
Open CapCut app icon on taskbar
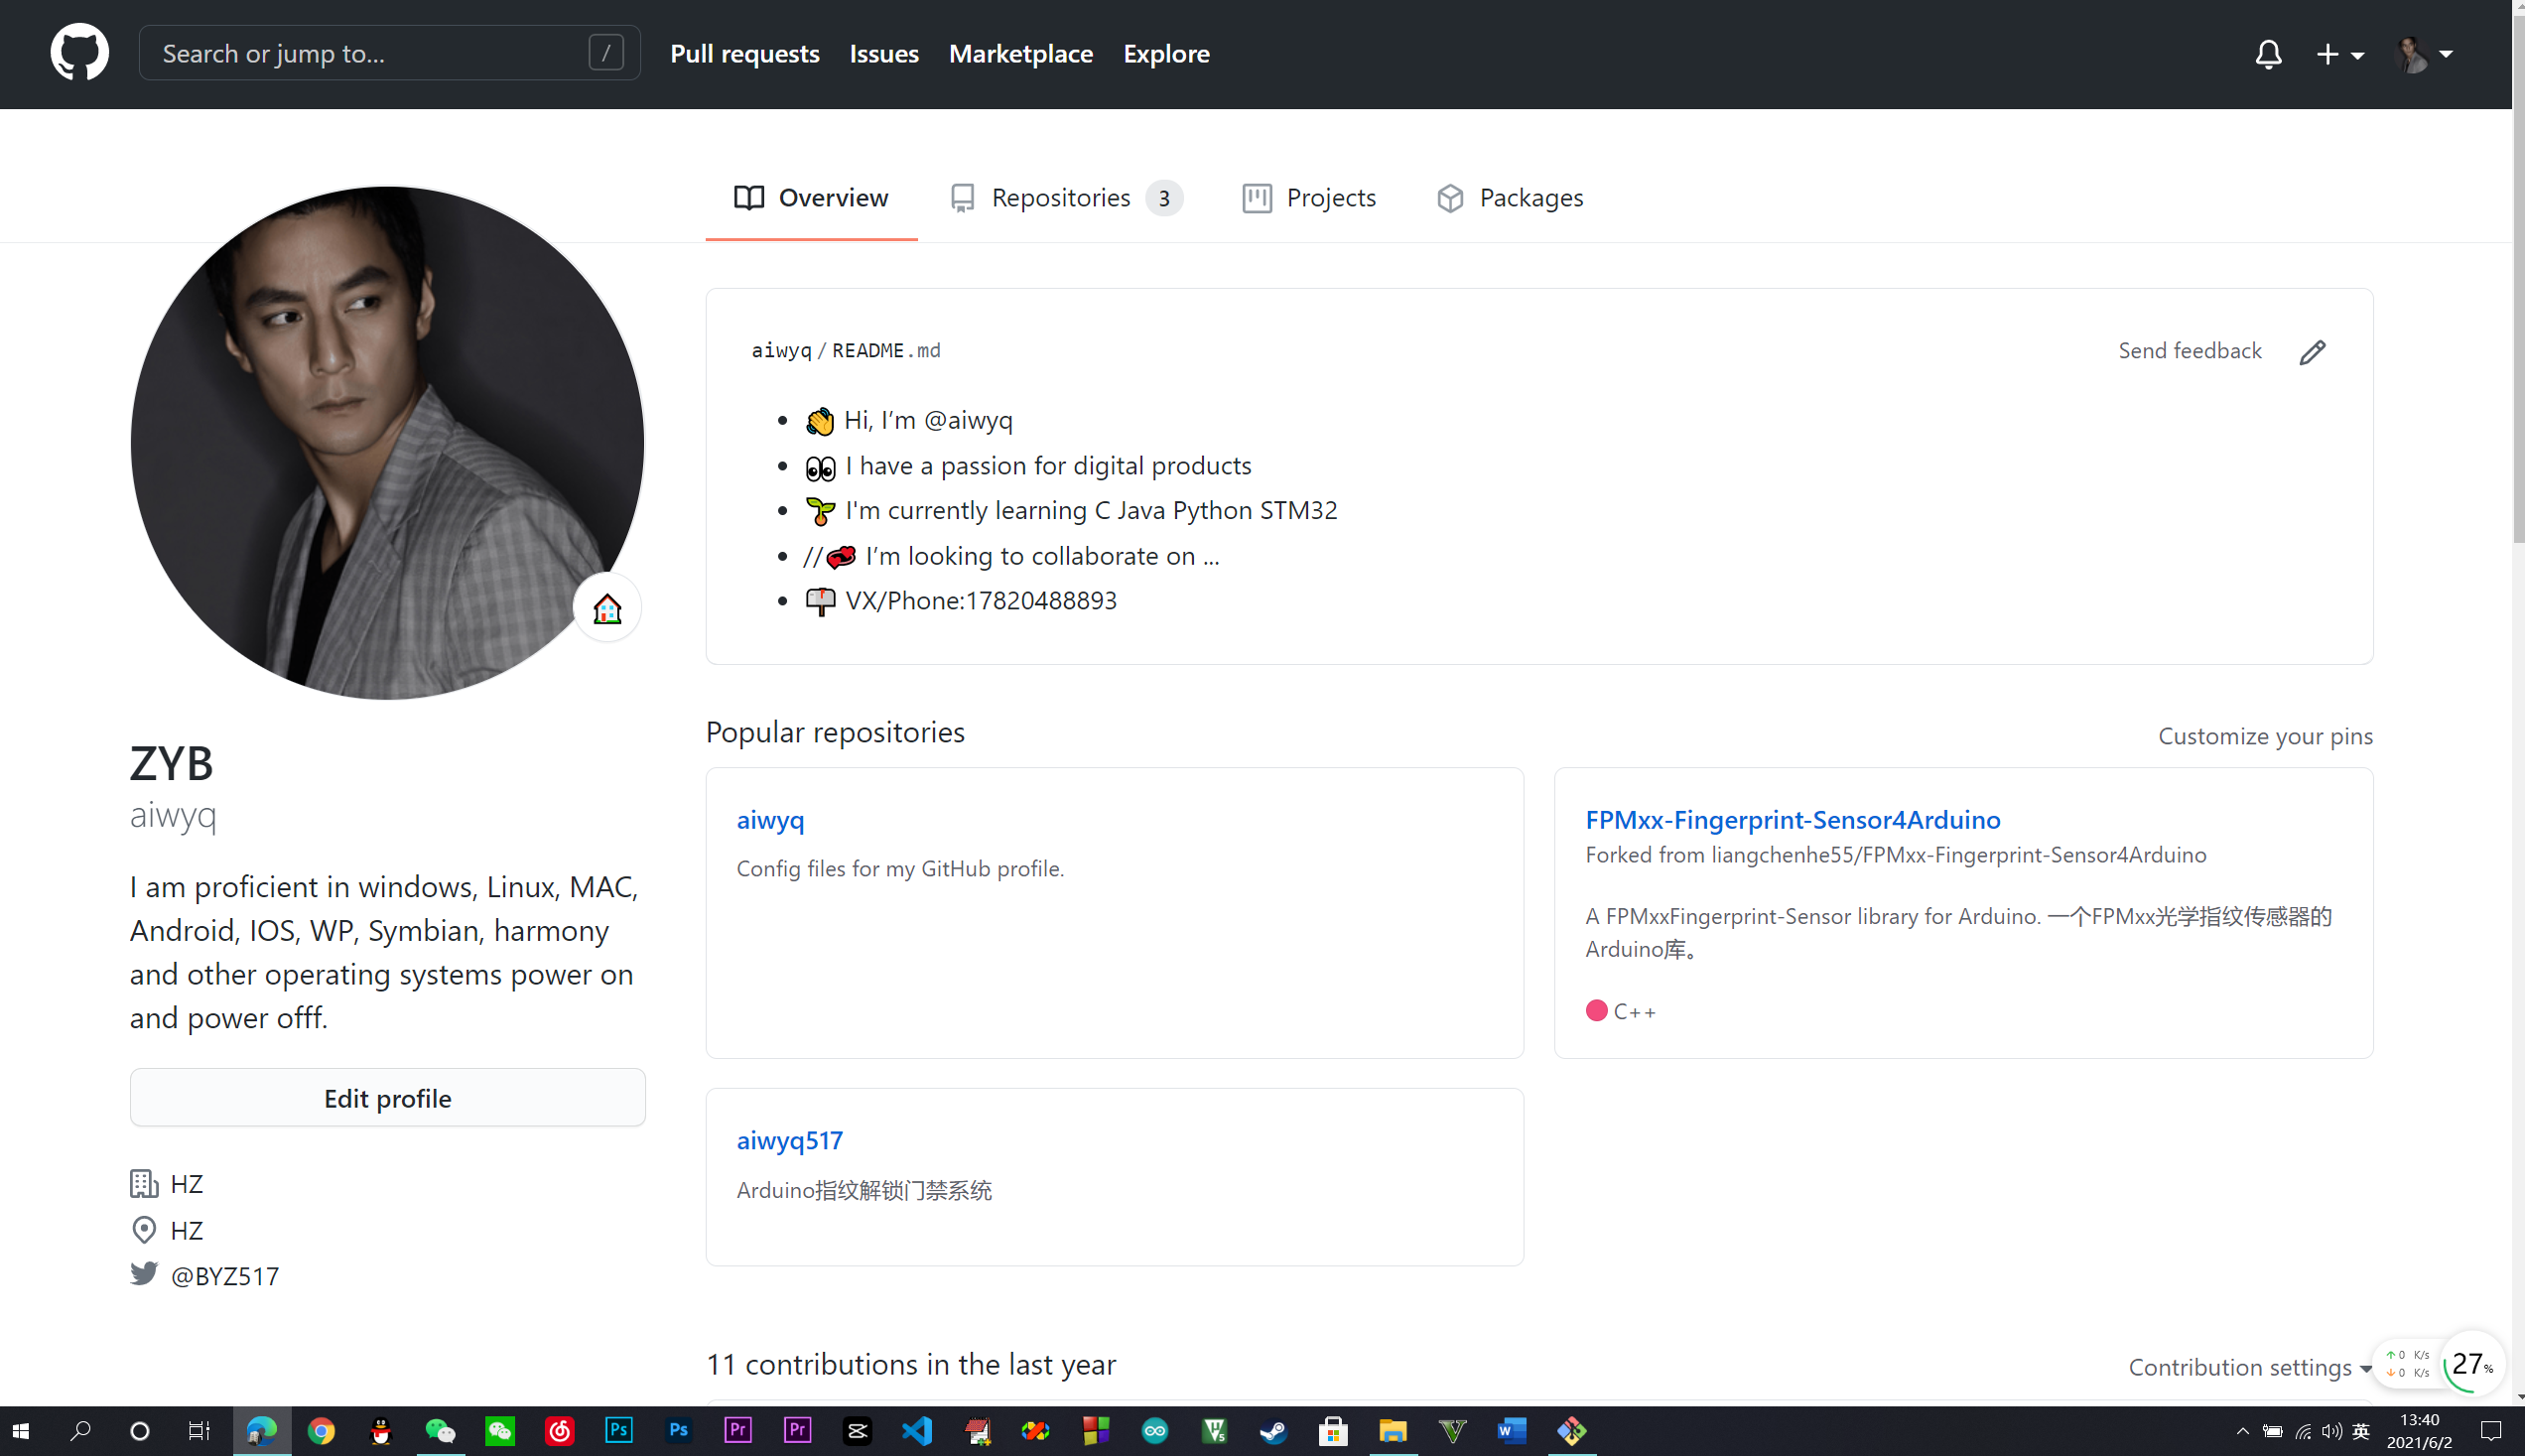click(x=857, y=1431)
